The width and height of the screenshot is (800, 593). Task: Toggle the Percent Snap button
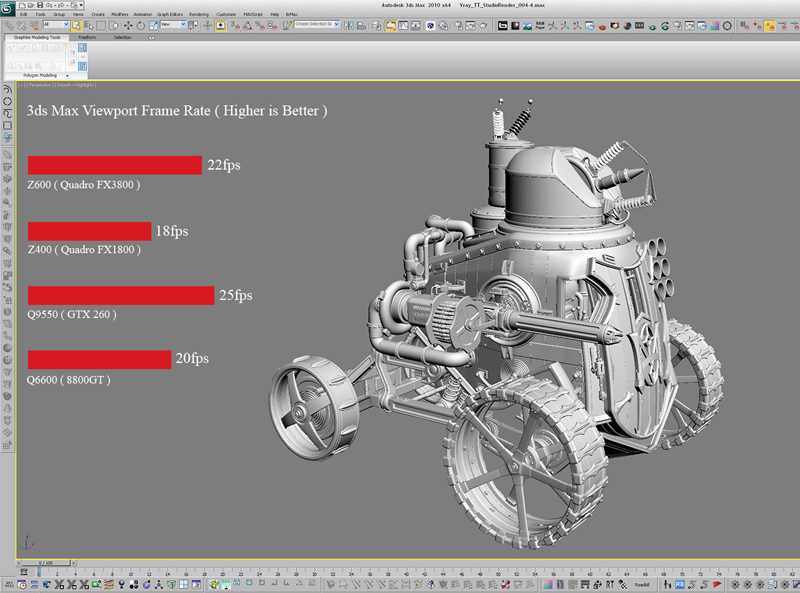[x=260, y=25]
